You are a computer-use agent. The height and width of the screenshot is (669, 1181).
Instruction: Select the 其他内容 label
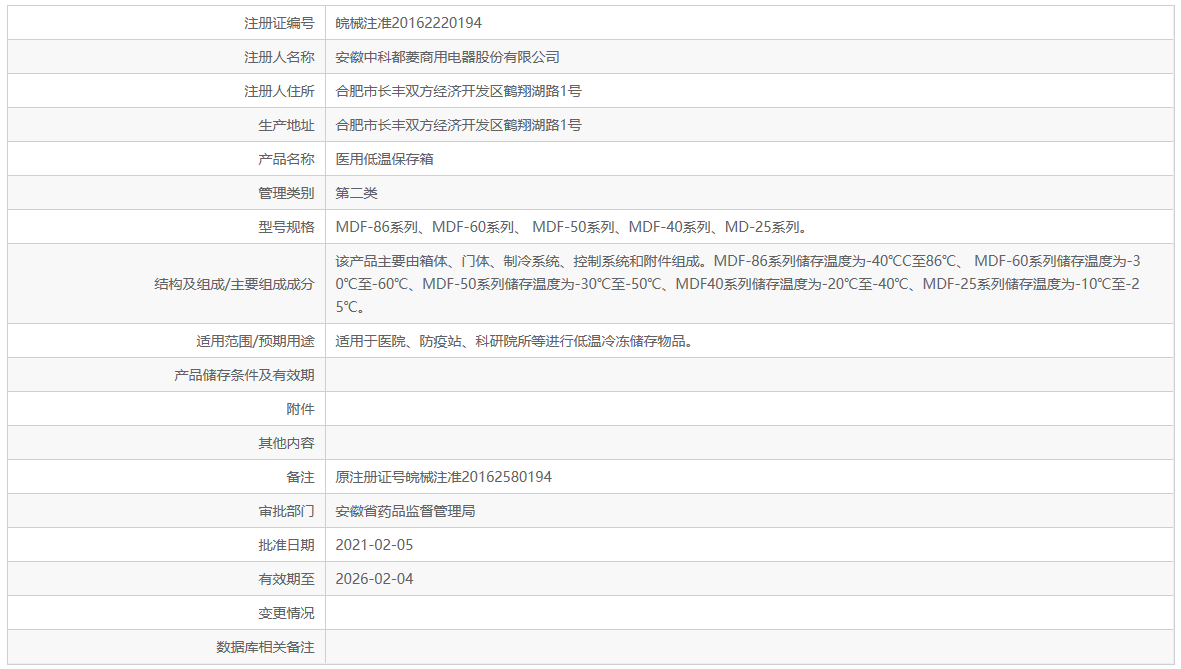286,443
